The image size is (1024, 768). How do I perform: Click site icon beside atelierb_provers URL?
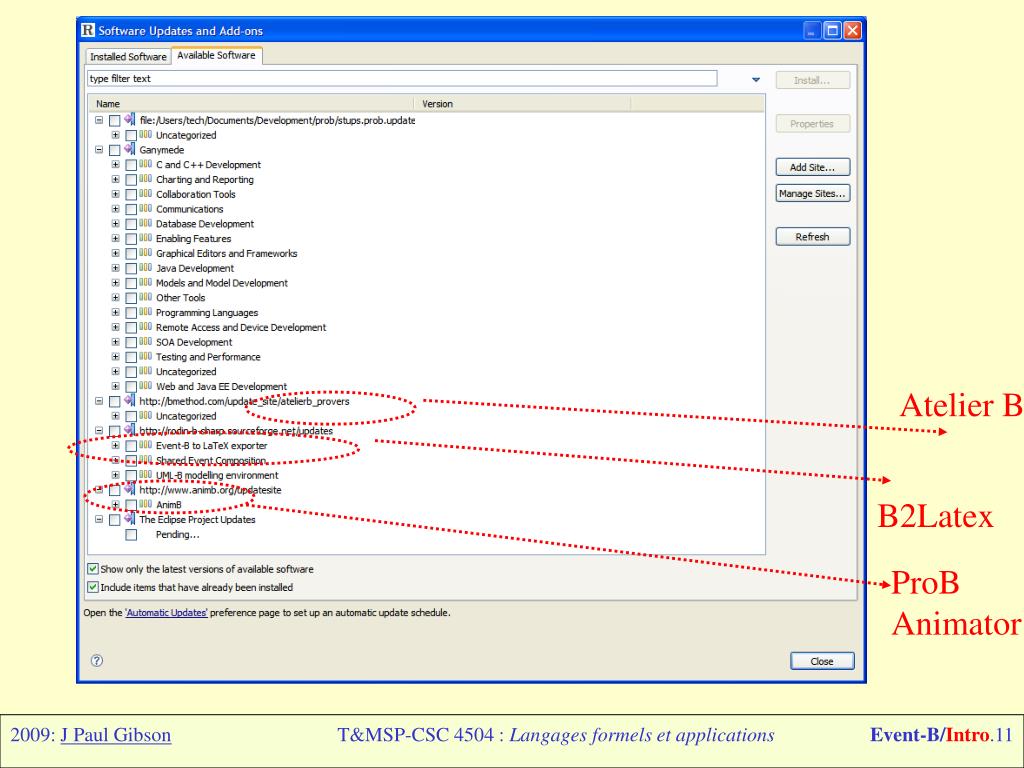tap(129, 401)
